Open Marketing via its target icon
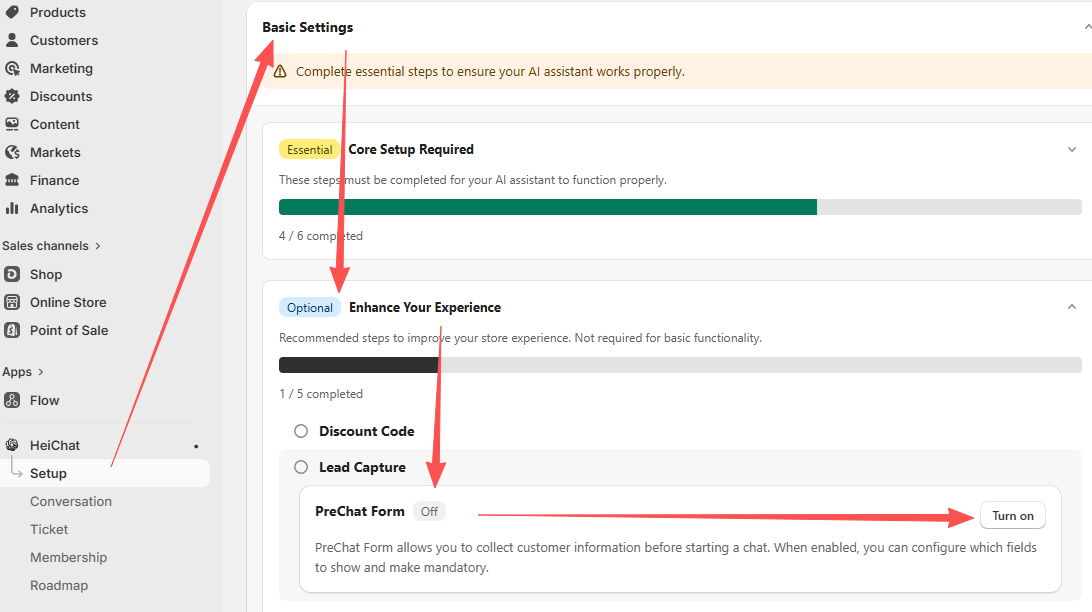Viewport: 1092px width, 612px height. click(x=12, y=68)
